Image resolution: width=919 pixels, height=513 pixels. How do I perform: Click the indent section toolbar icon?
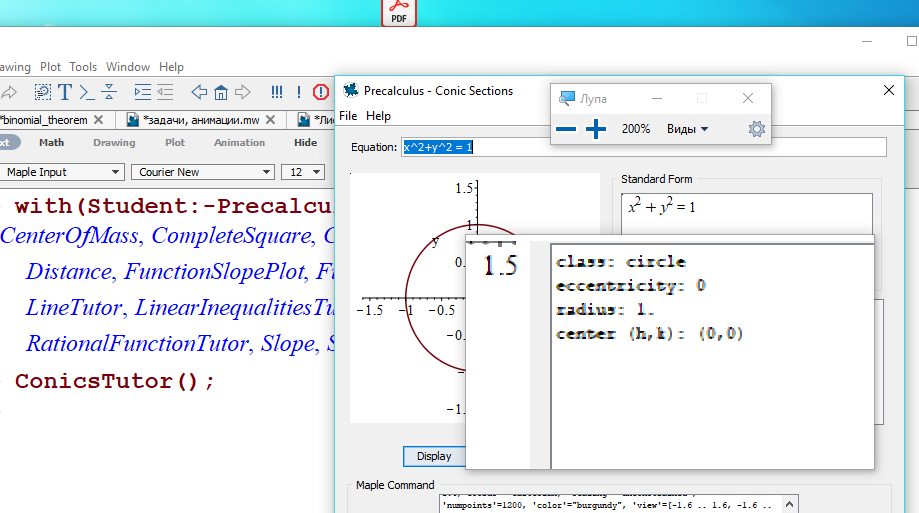coord(142,92)
